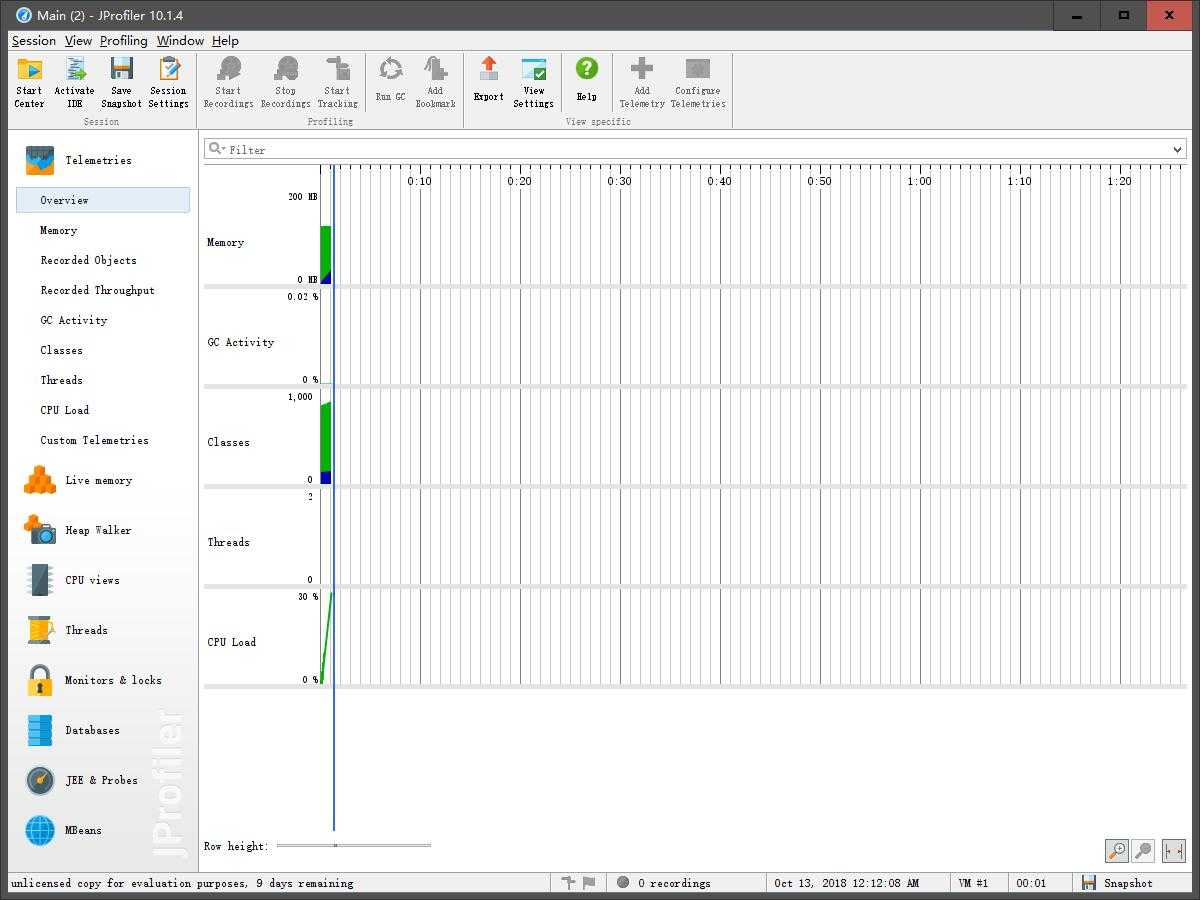Click the bookmark pin icon in status bar
The width and height of the screenshot is (1200, 900).
[x=568, y=883]
